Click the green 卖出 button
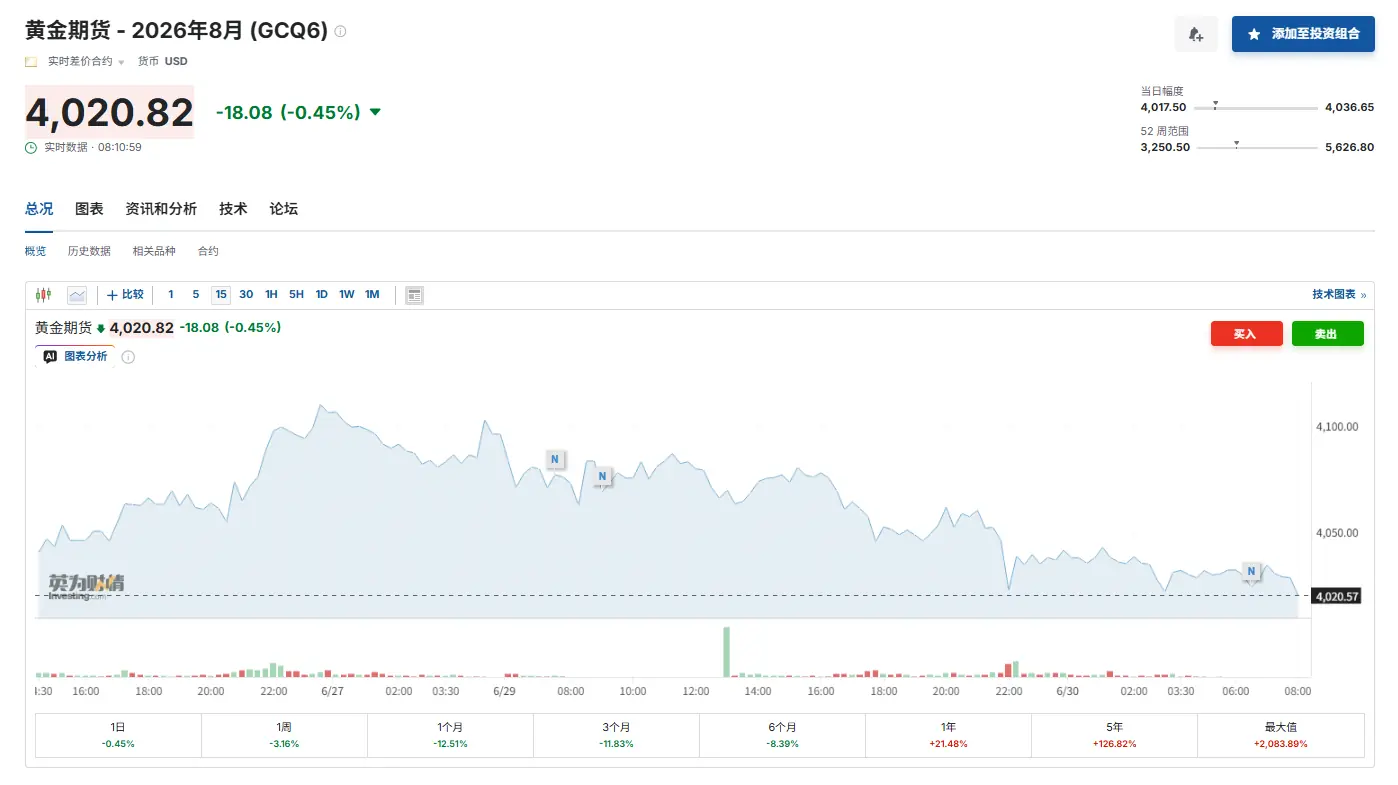The height and width of the screenshot is (785, 1398). click(1327, 334)
